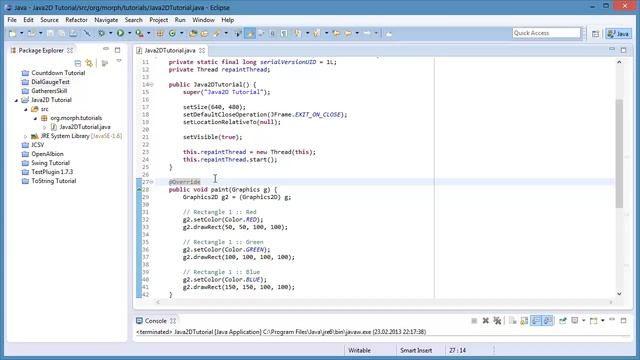
Task: Click editor scroll down arrow
Action: click(619, 293)
